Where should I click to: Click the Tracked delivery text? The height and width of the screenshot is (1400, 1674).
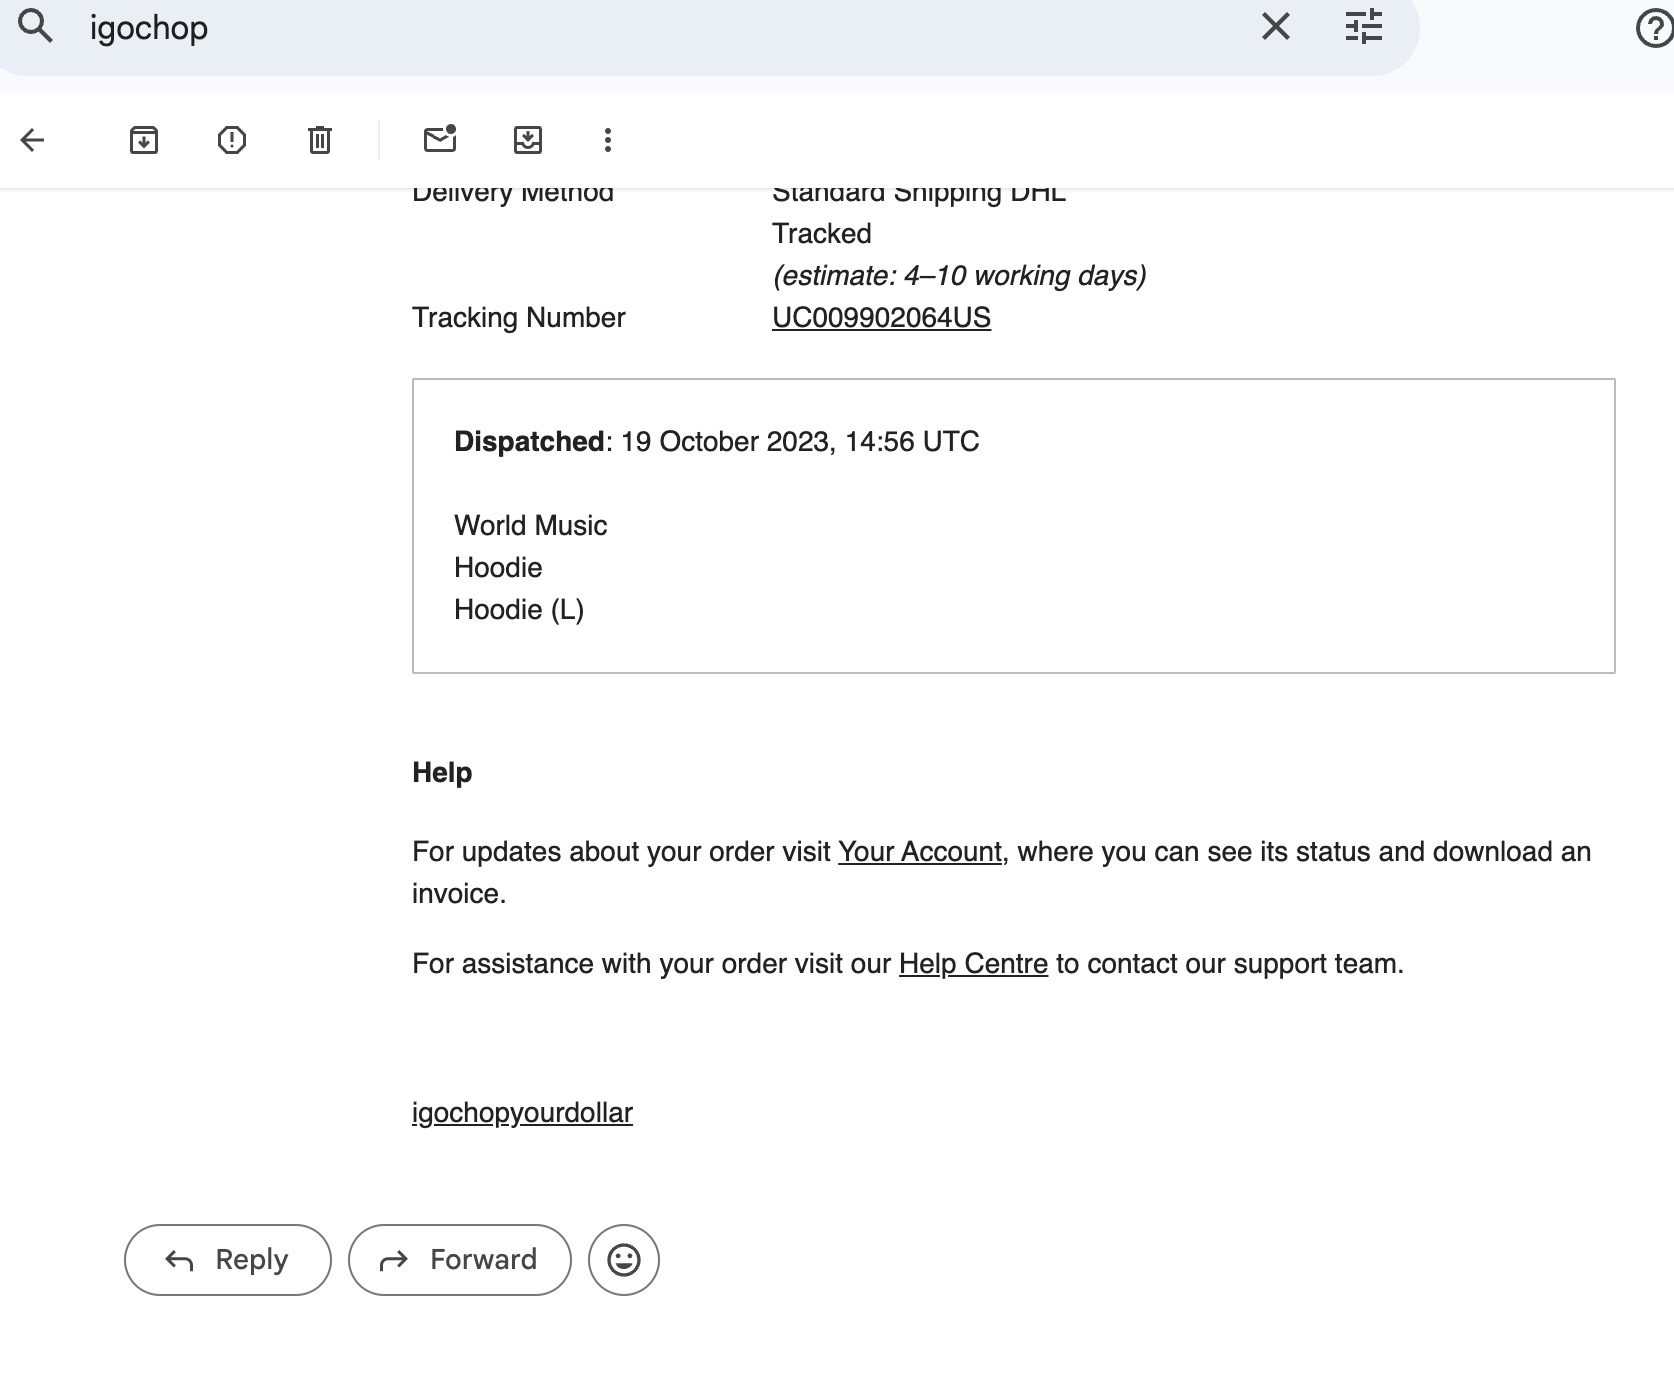click(x=822, y=234)
